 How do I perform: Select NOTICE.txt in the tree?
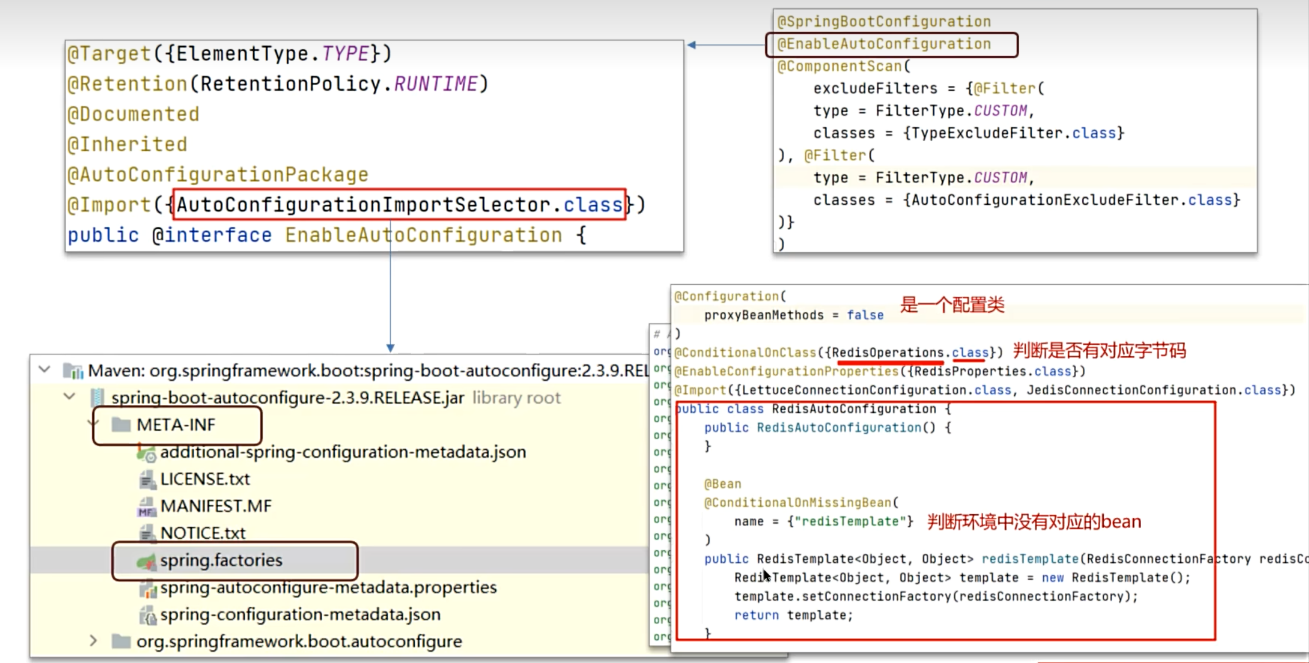coord(203,533)
